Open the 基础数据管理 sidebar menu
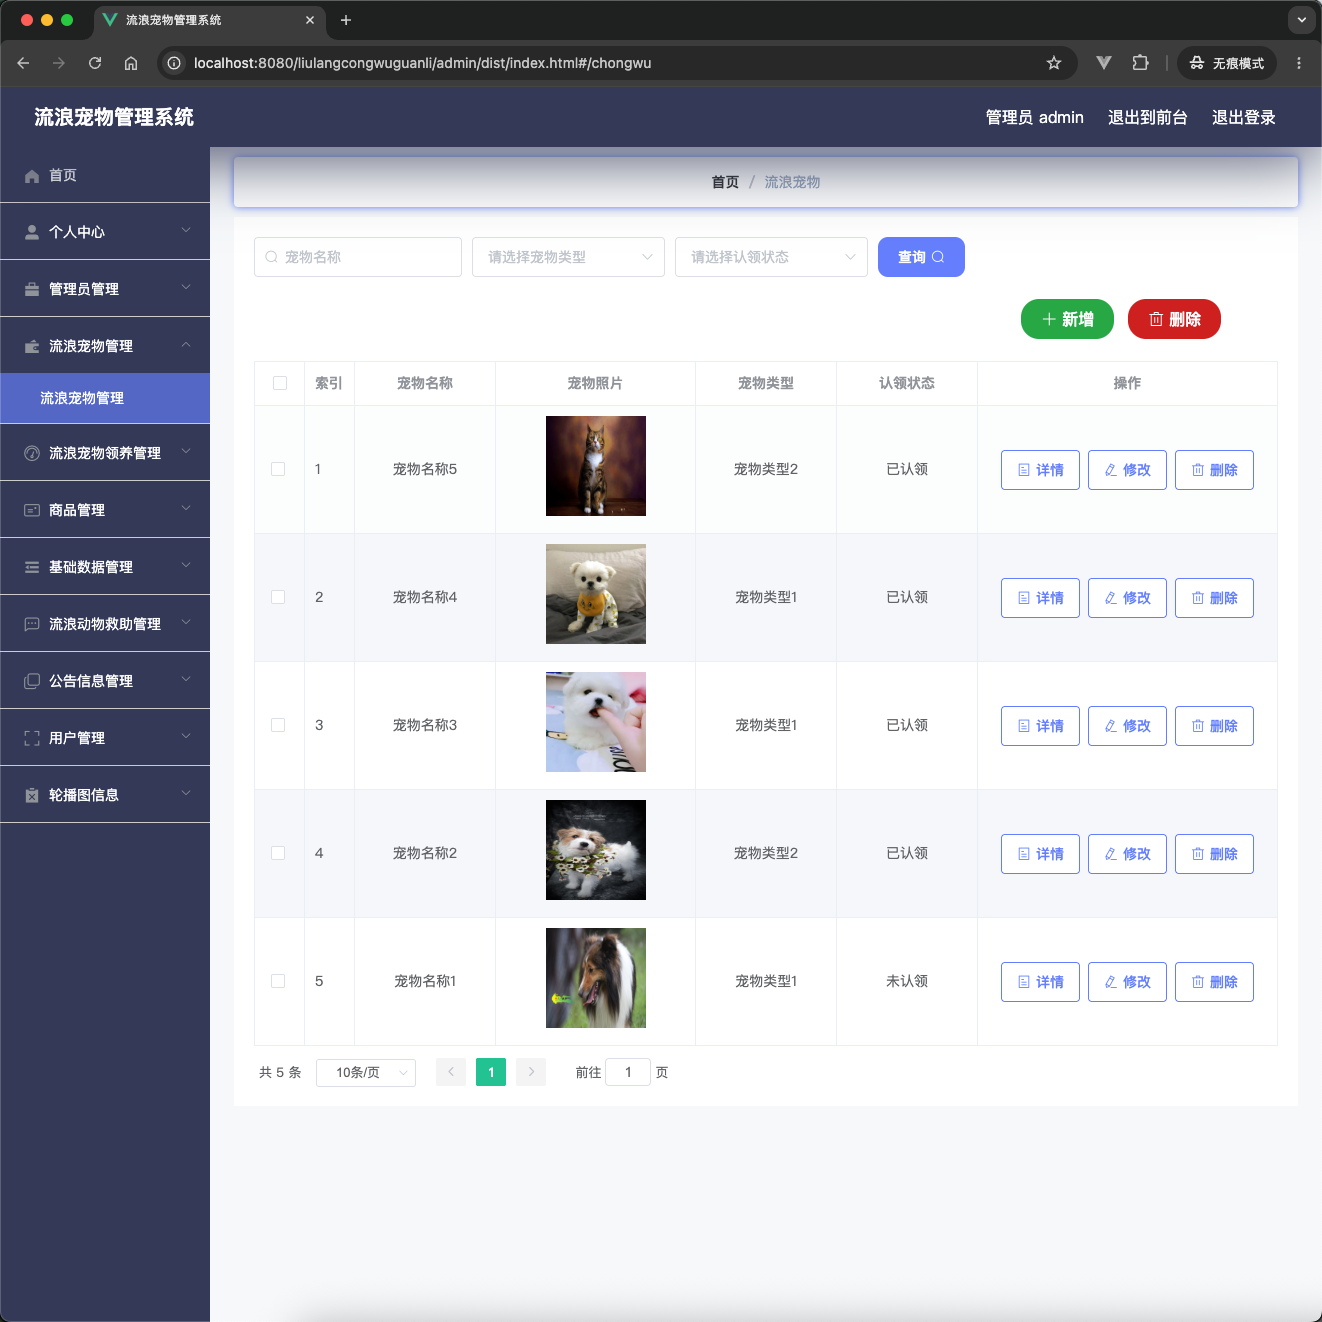This screenshot has width=1322, height=1322. pos(105,567)
